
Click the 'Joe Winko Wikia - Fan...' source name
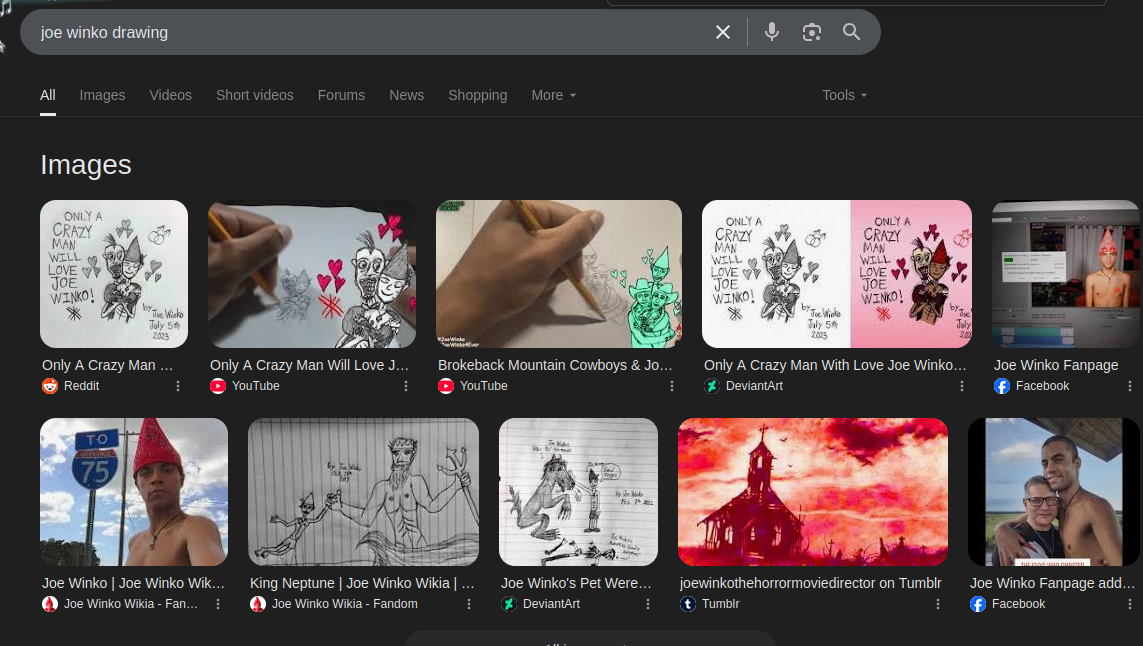tap(130, 604)
